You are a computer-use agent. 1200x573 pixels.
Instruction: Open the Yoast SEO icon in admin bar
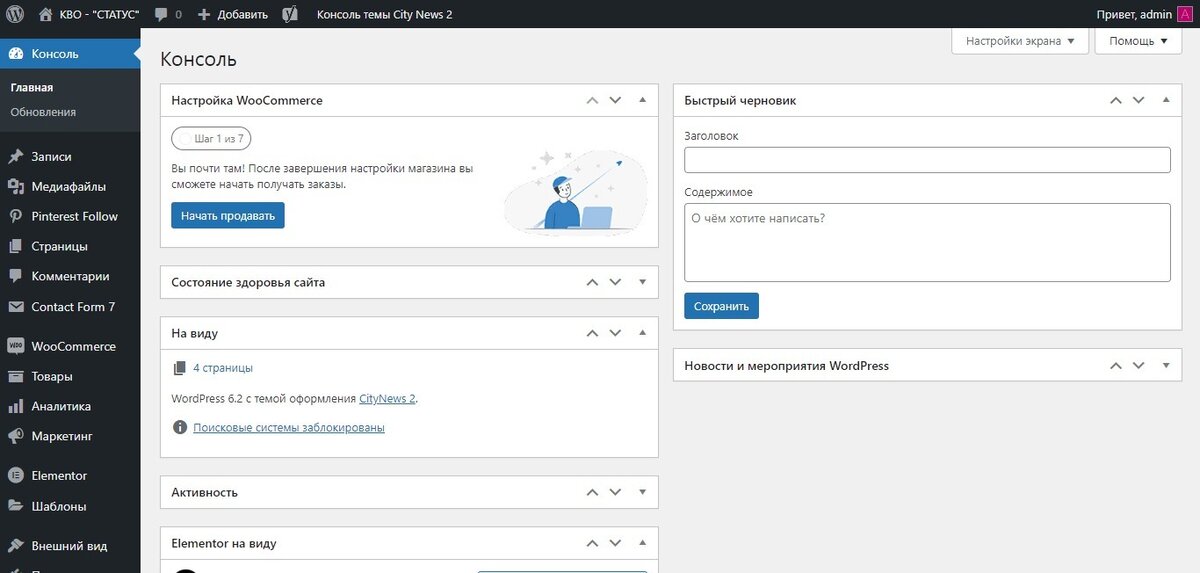point(290,14)
